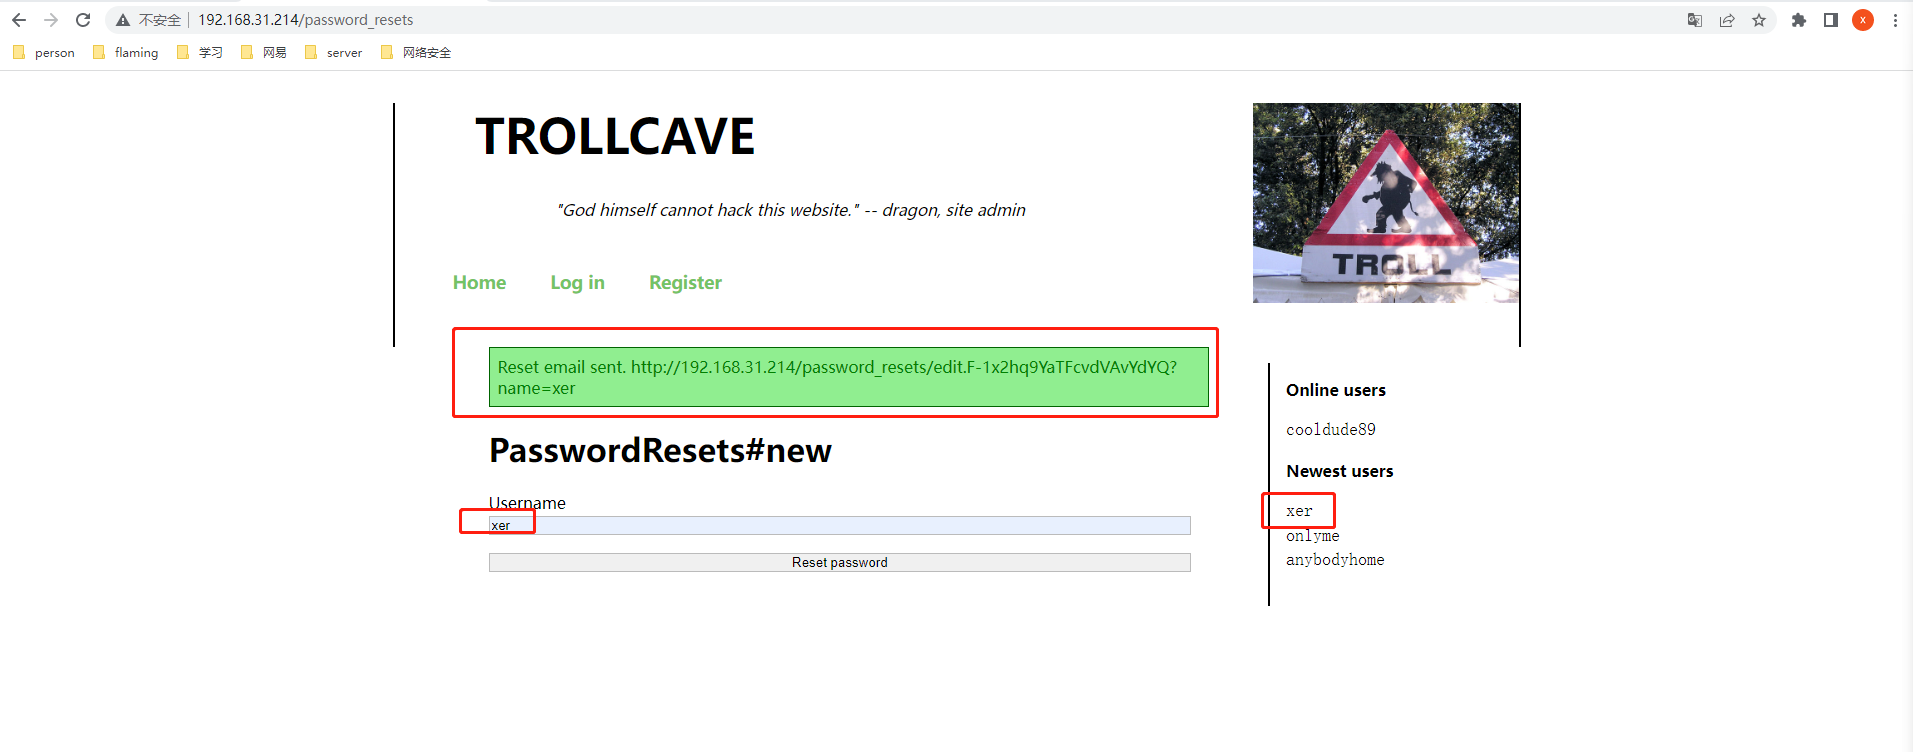Open the extensions puzzle icon
This screenshot has height=752, width=1913.
[x=1799, y=20]
